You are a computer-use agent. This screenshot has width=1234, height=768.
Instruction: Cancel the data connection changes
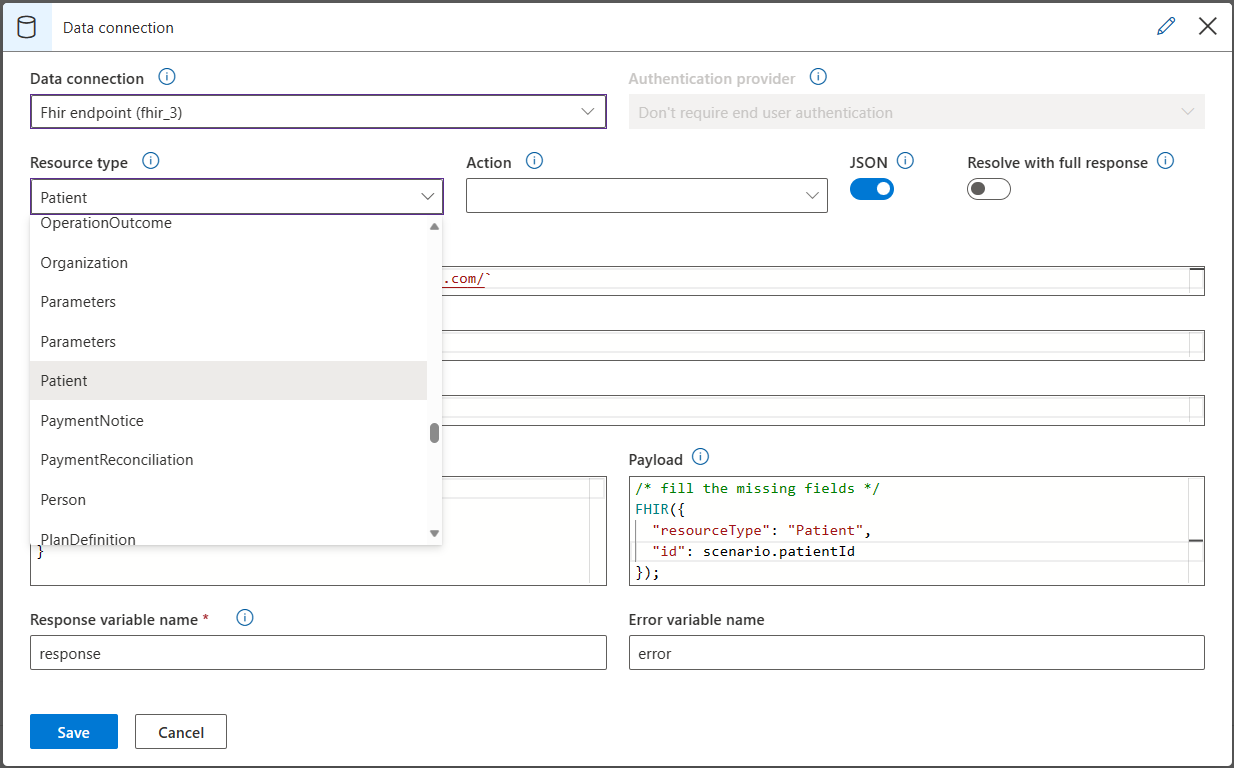(180, 731)
